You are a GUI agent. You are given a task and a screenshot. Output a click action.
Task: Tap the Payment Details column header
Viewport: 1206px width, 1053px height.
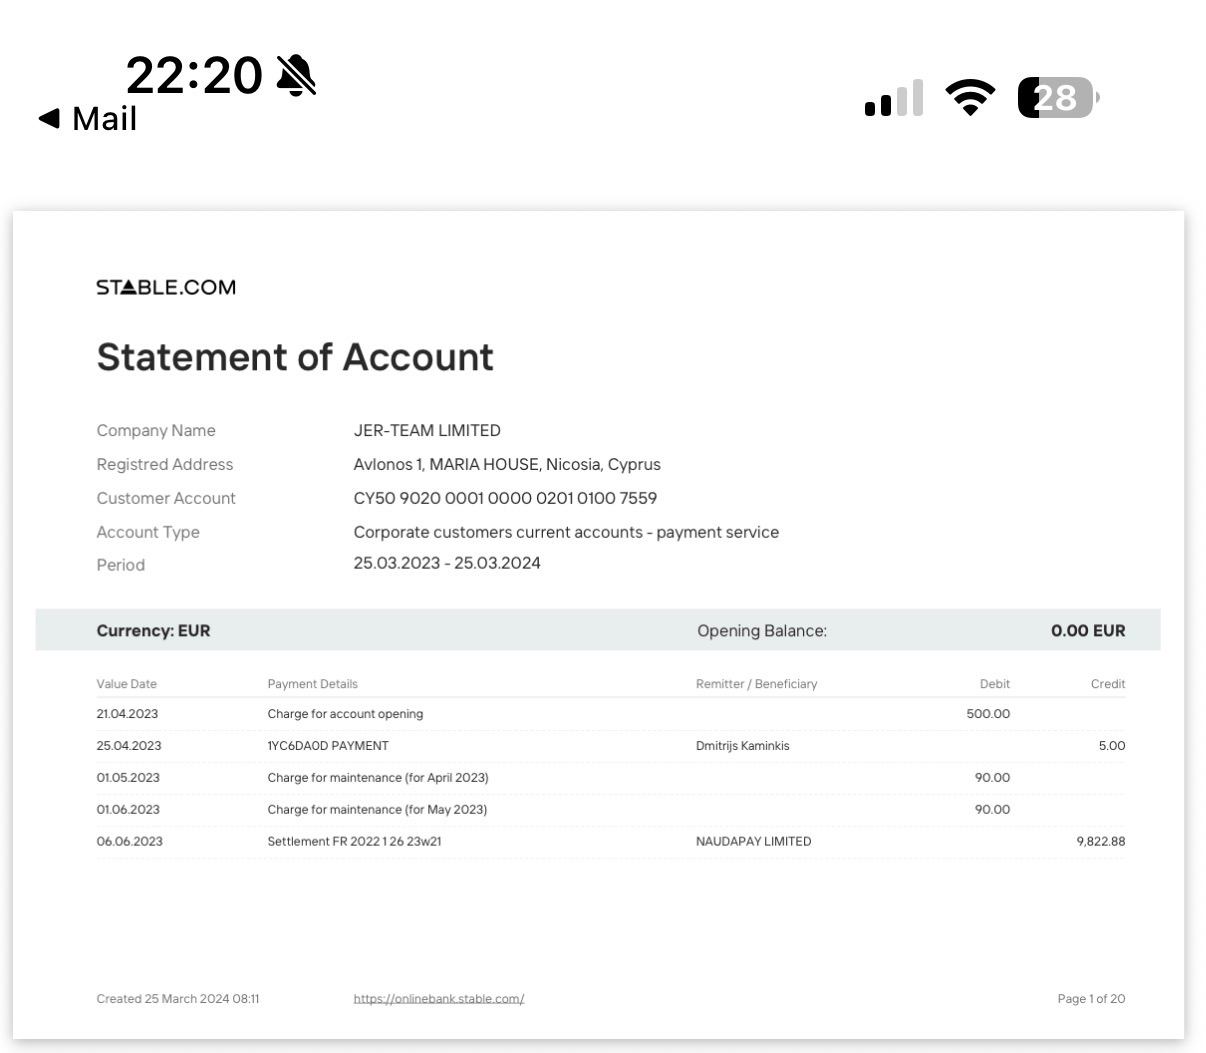click(x=312, y=684)
